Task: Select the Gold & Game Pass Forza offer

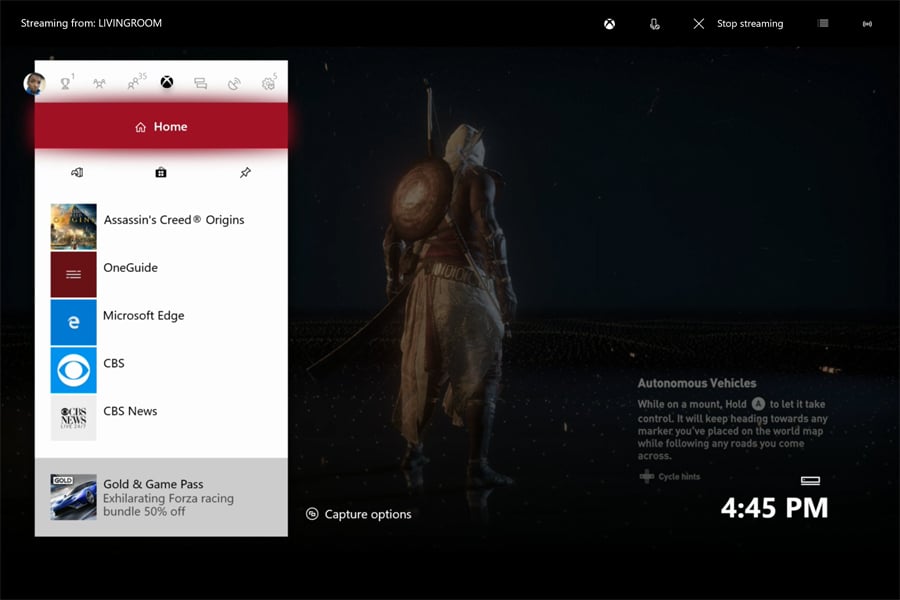Action: [x=160, y=498]
